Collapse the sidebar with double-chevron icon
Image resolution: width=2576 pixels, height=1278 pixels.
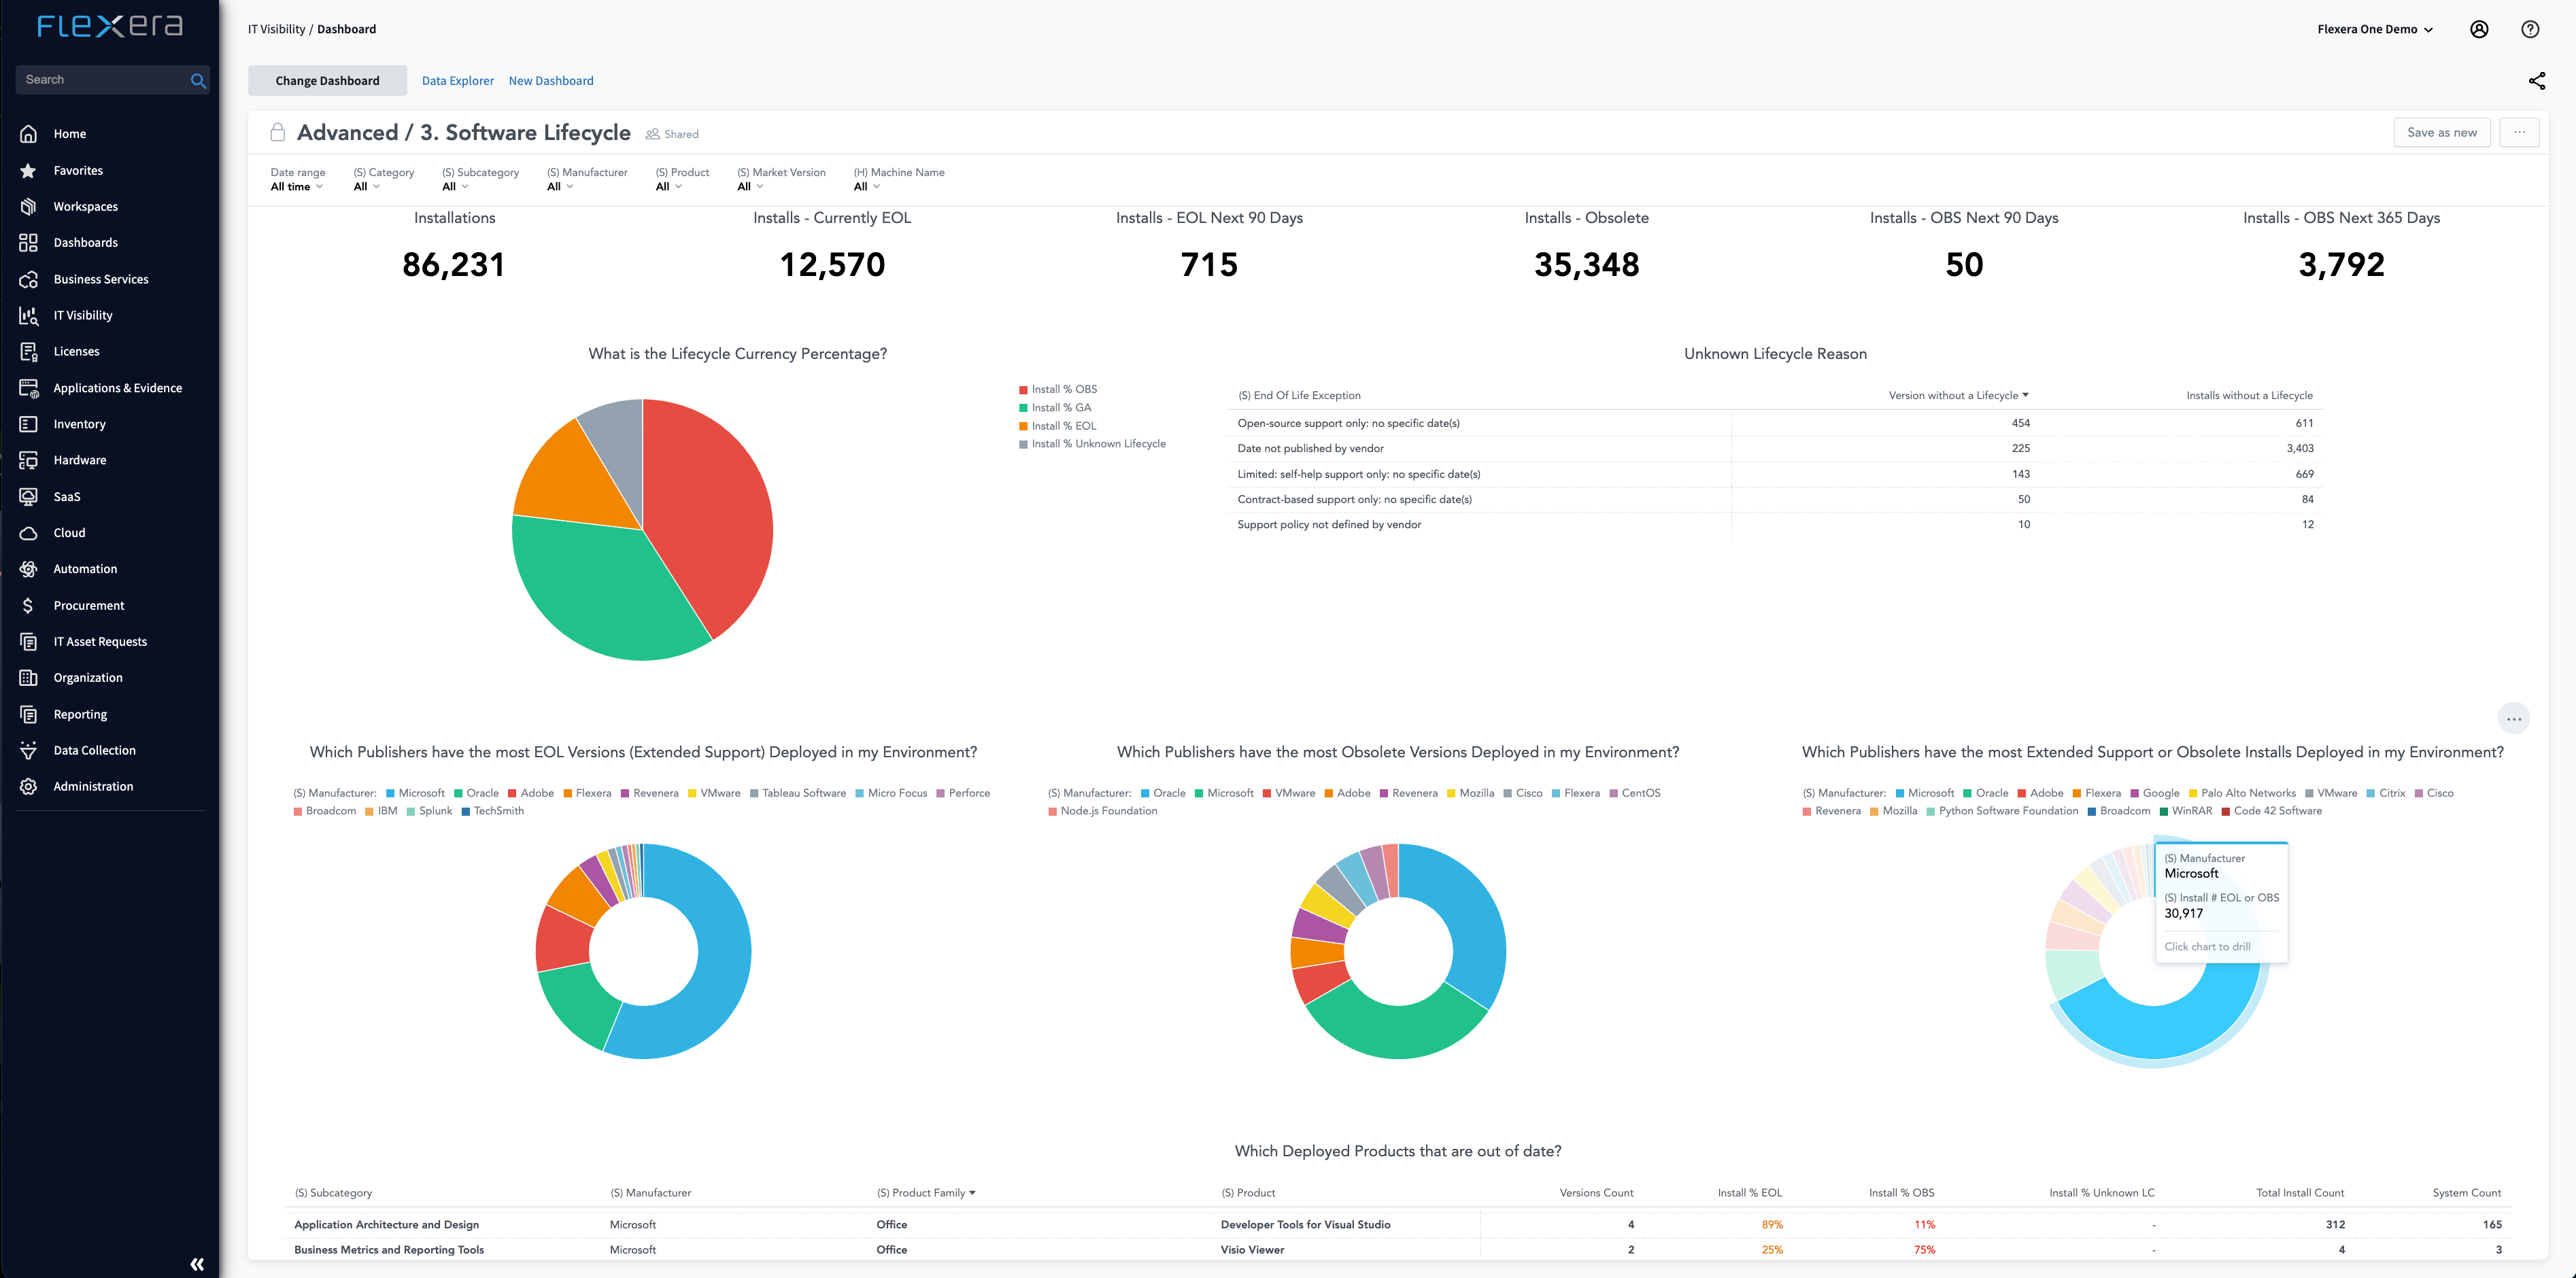tap(197, 1264)
